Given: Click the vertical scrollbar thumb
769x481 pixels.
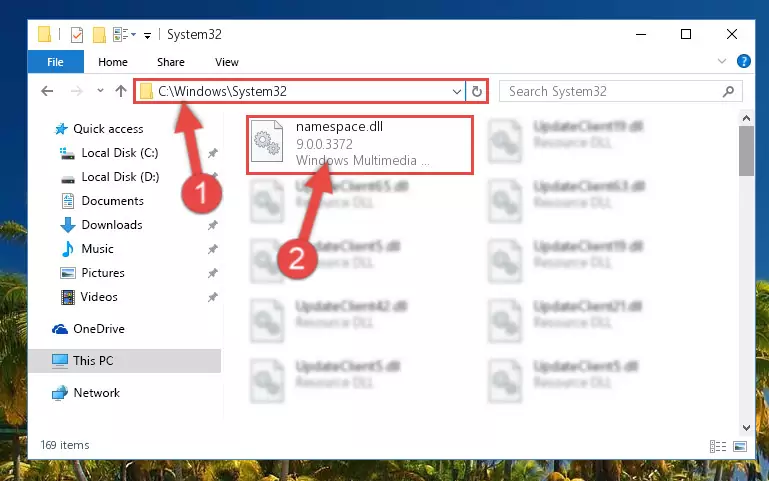Looking at the screenshot, I should click(x=746, y=151).
